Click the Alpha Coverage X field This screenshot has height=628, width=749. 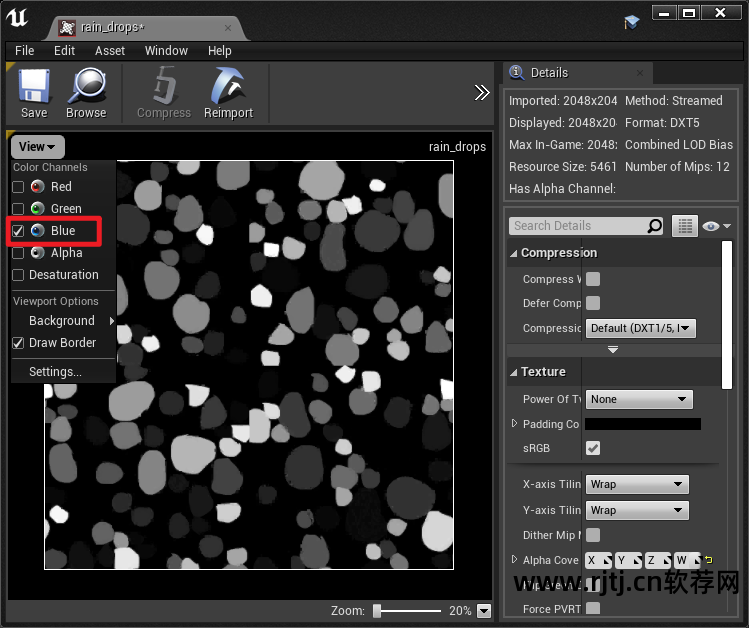click(599, 560)
